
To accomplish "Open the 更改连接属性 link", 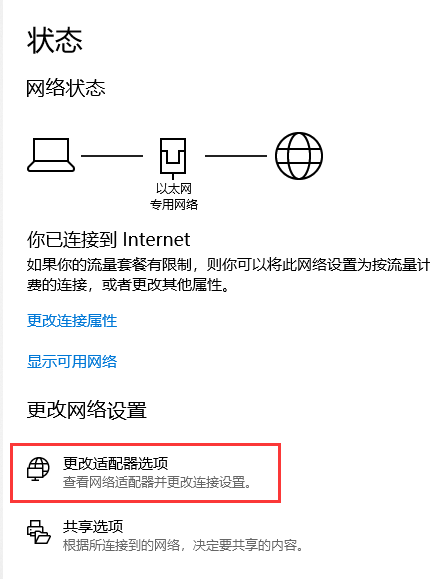I will tap(72, 321).
